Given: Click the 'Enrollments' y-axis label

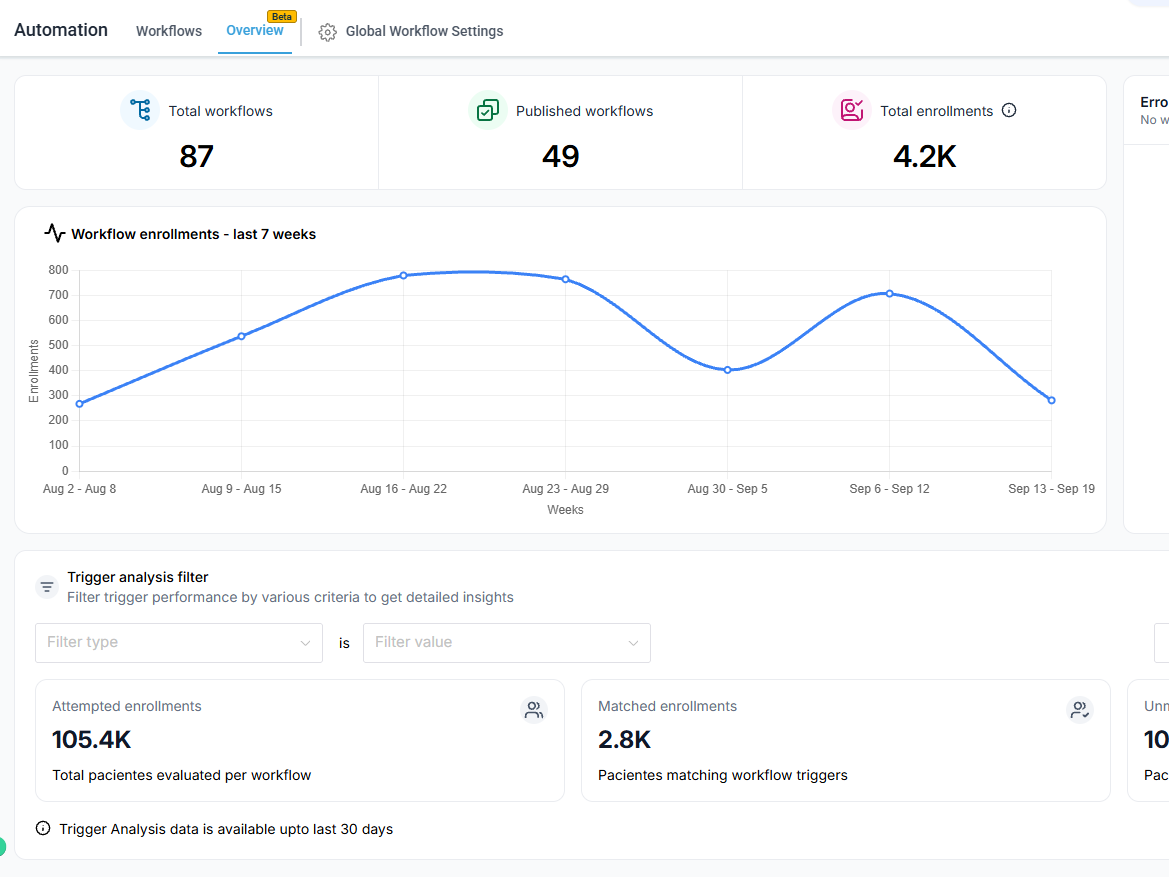Looking at the screenshot, I should (x=34, y=371).
